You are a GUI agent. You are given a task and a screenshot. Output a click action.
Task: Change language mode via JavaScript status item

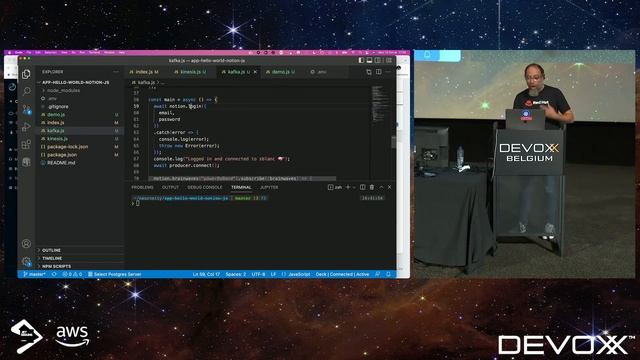pos(296,274)
